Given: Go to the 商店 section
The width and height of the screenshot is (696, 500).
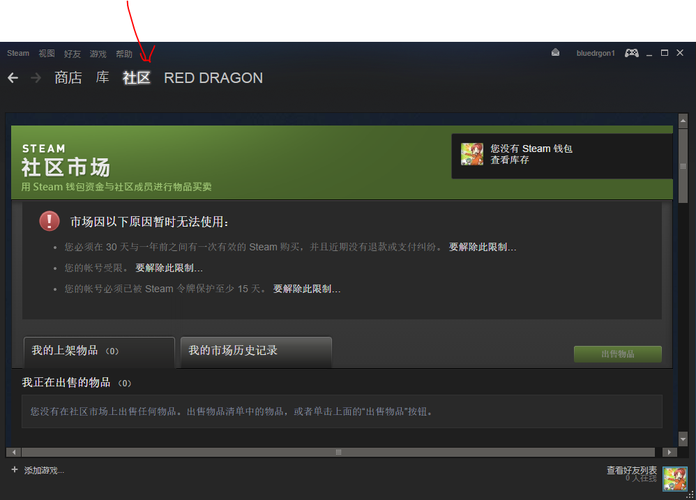Looking at the screenshot, I should pyautogui.click(x=68, y=78).
